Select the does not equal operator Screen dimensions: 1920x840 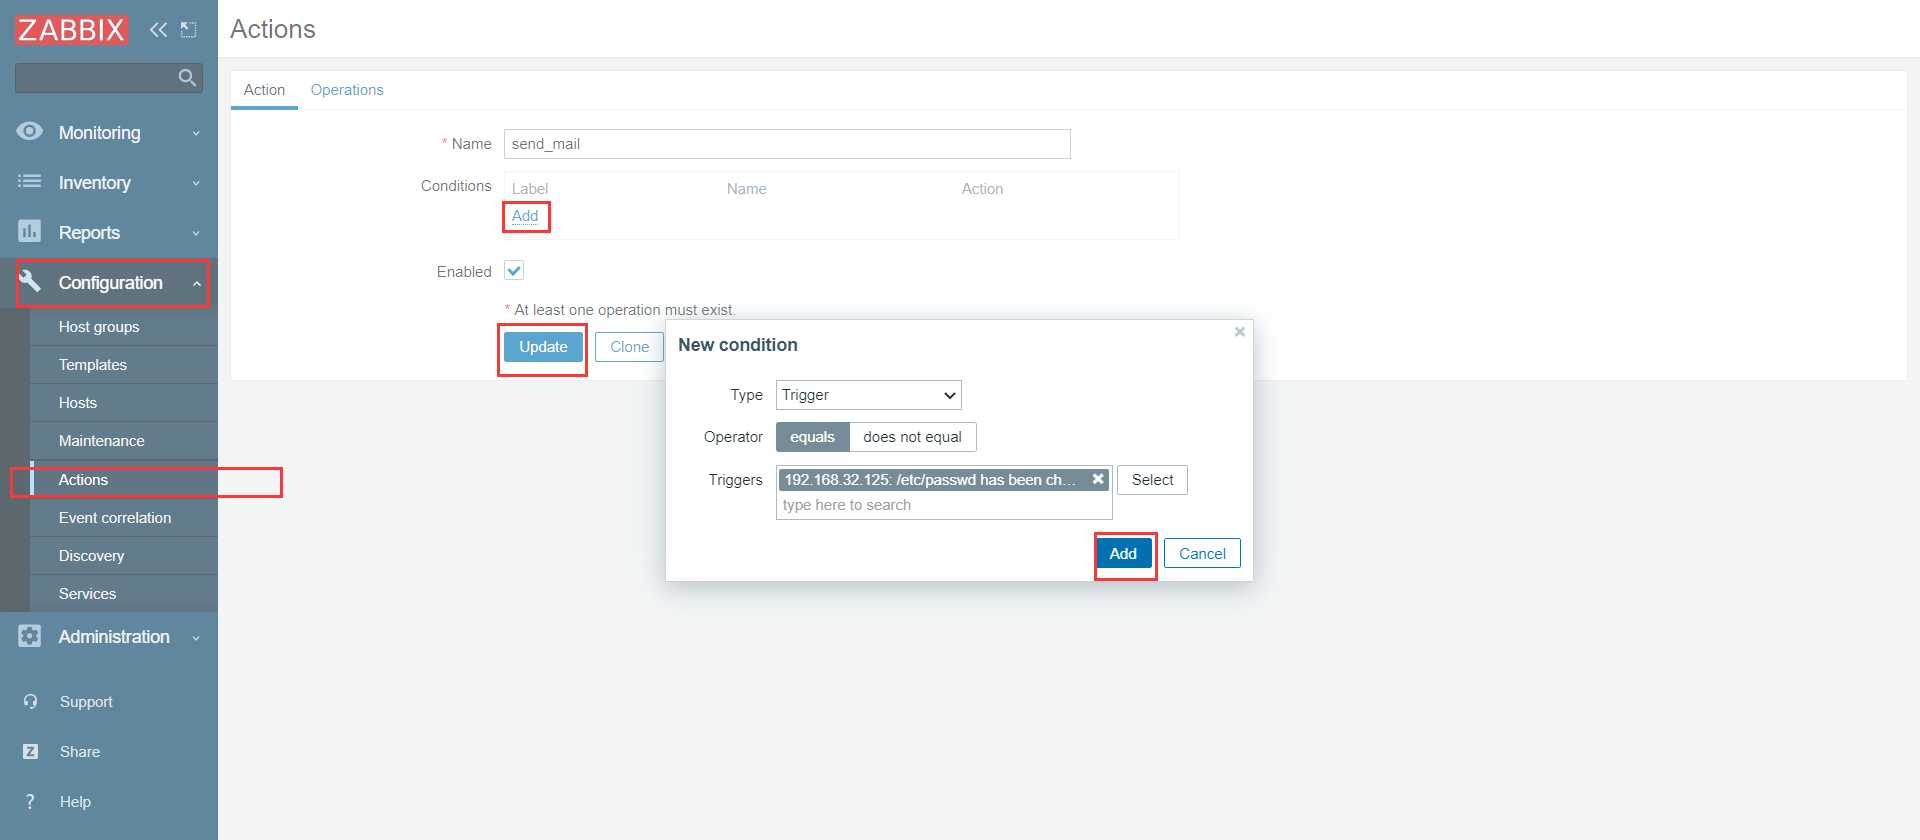912,437
